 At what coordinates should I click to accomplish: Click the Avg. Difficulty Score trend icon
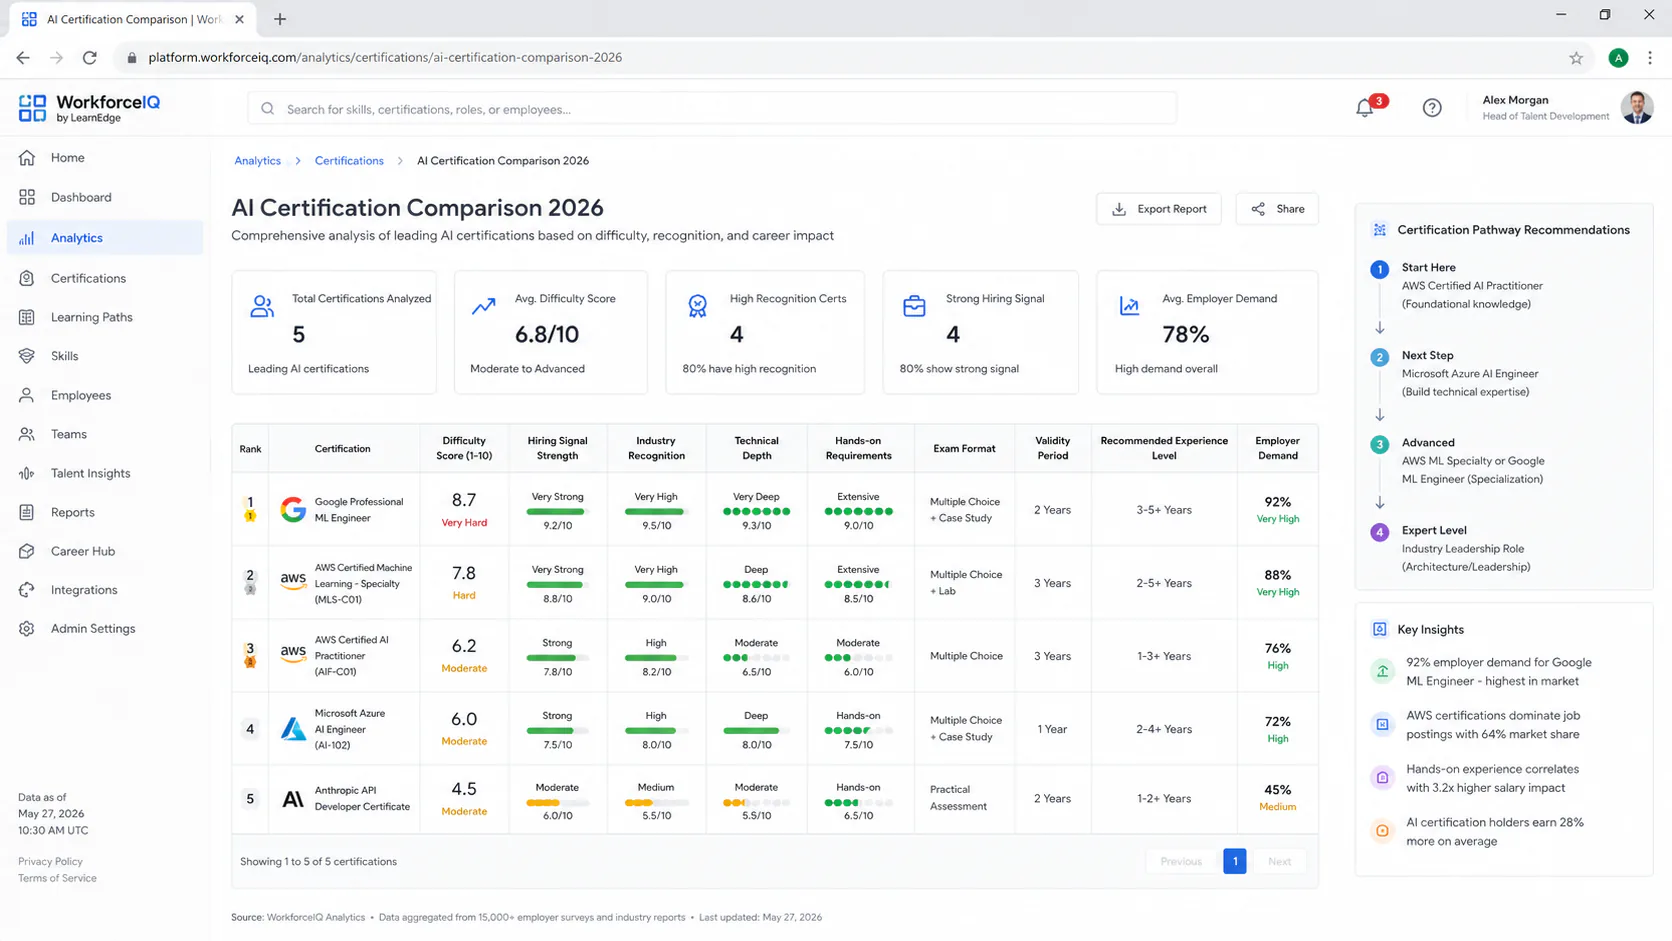(484, 306)
